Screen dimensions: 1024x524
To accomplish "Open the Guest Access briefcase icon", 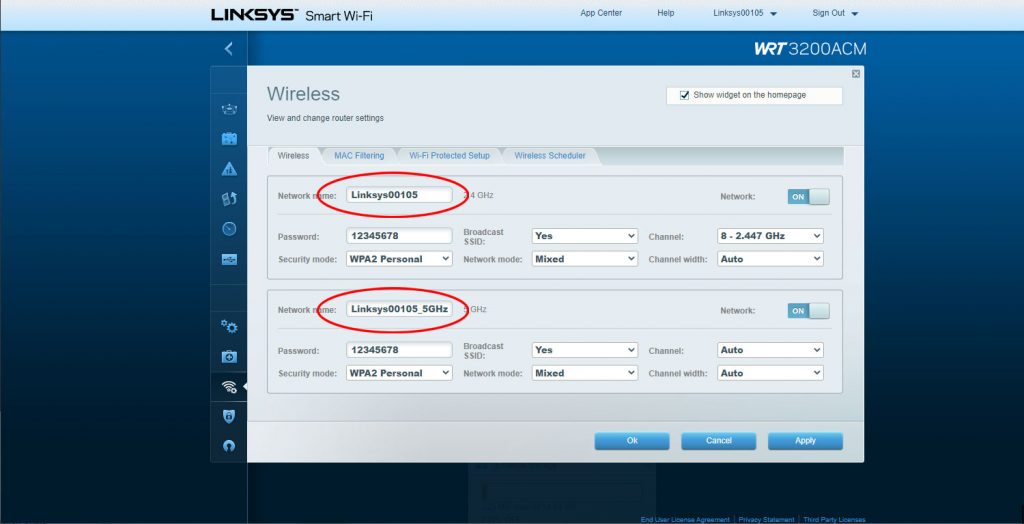I will tap(229, 139).
